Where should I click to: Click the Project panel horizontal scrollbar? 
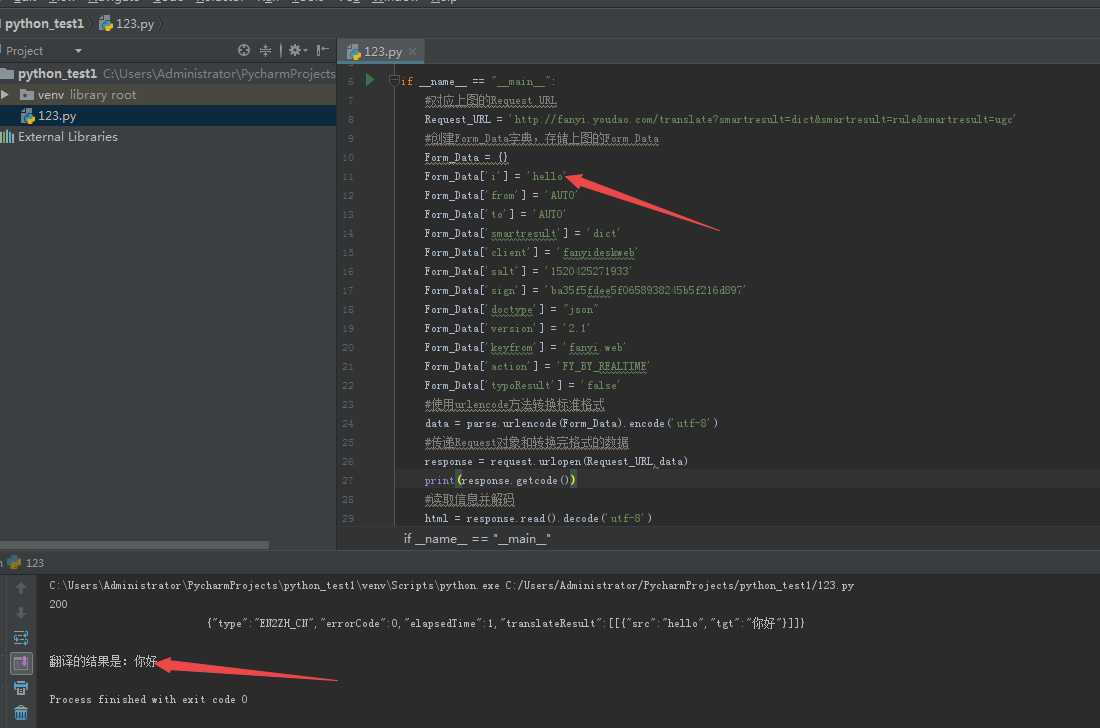135,545
